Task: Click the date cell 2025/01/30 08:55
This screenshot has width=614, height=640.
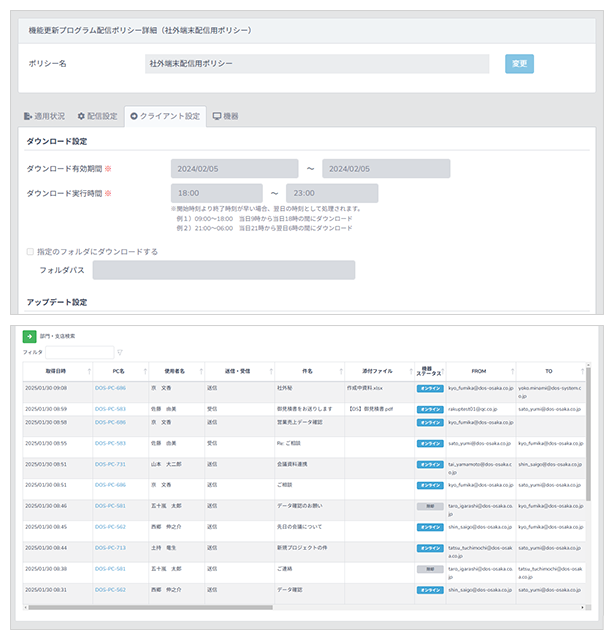Action: pyautogui.click(x=46, y=444)
